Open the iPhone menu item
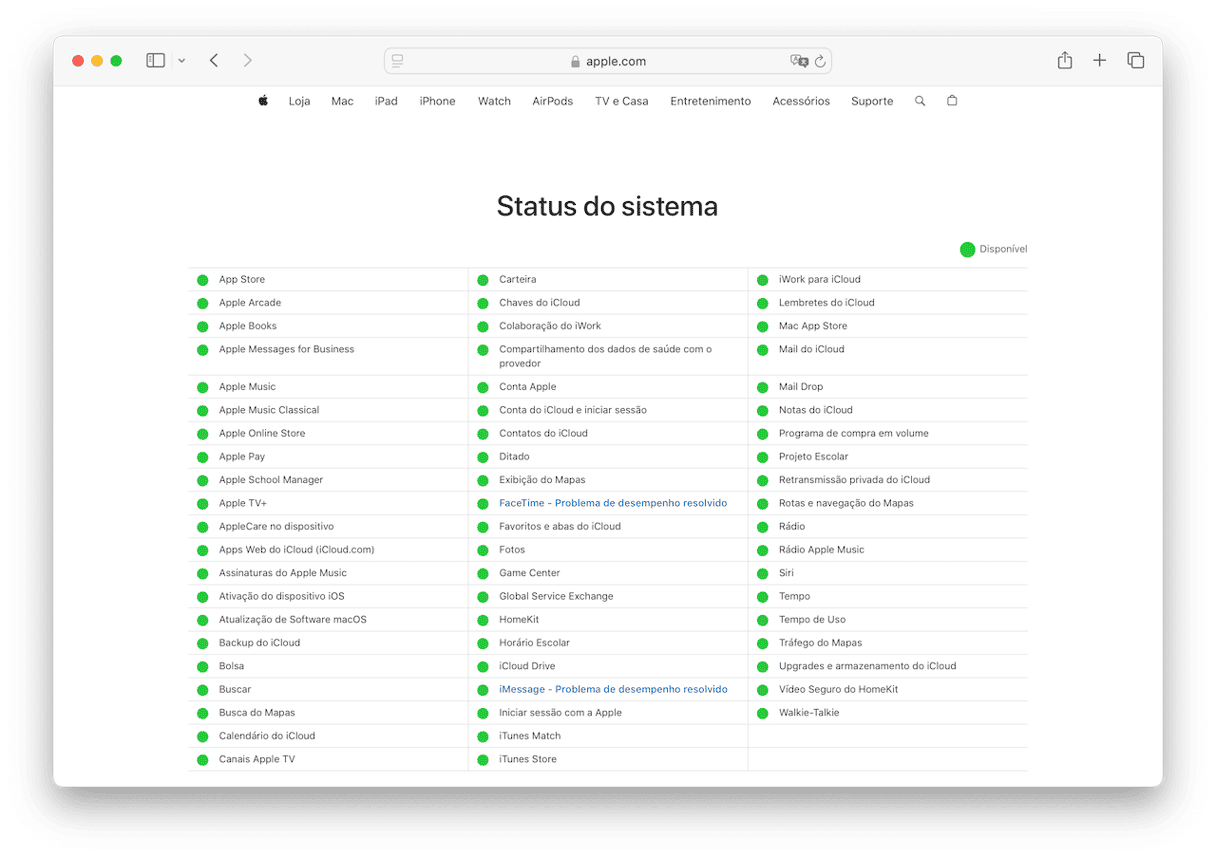The image size is (1216, 857). point(437,101)
